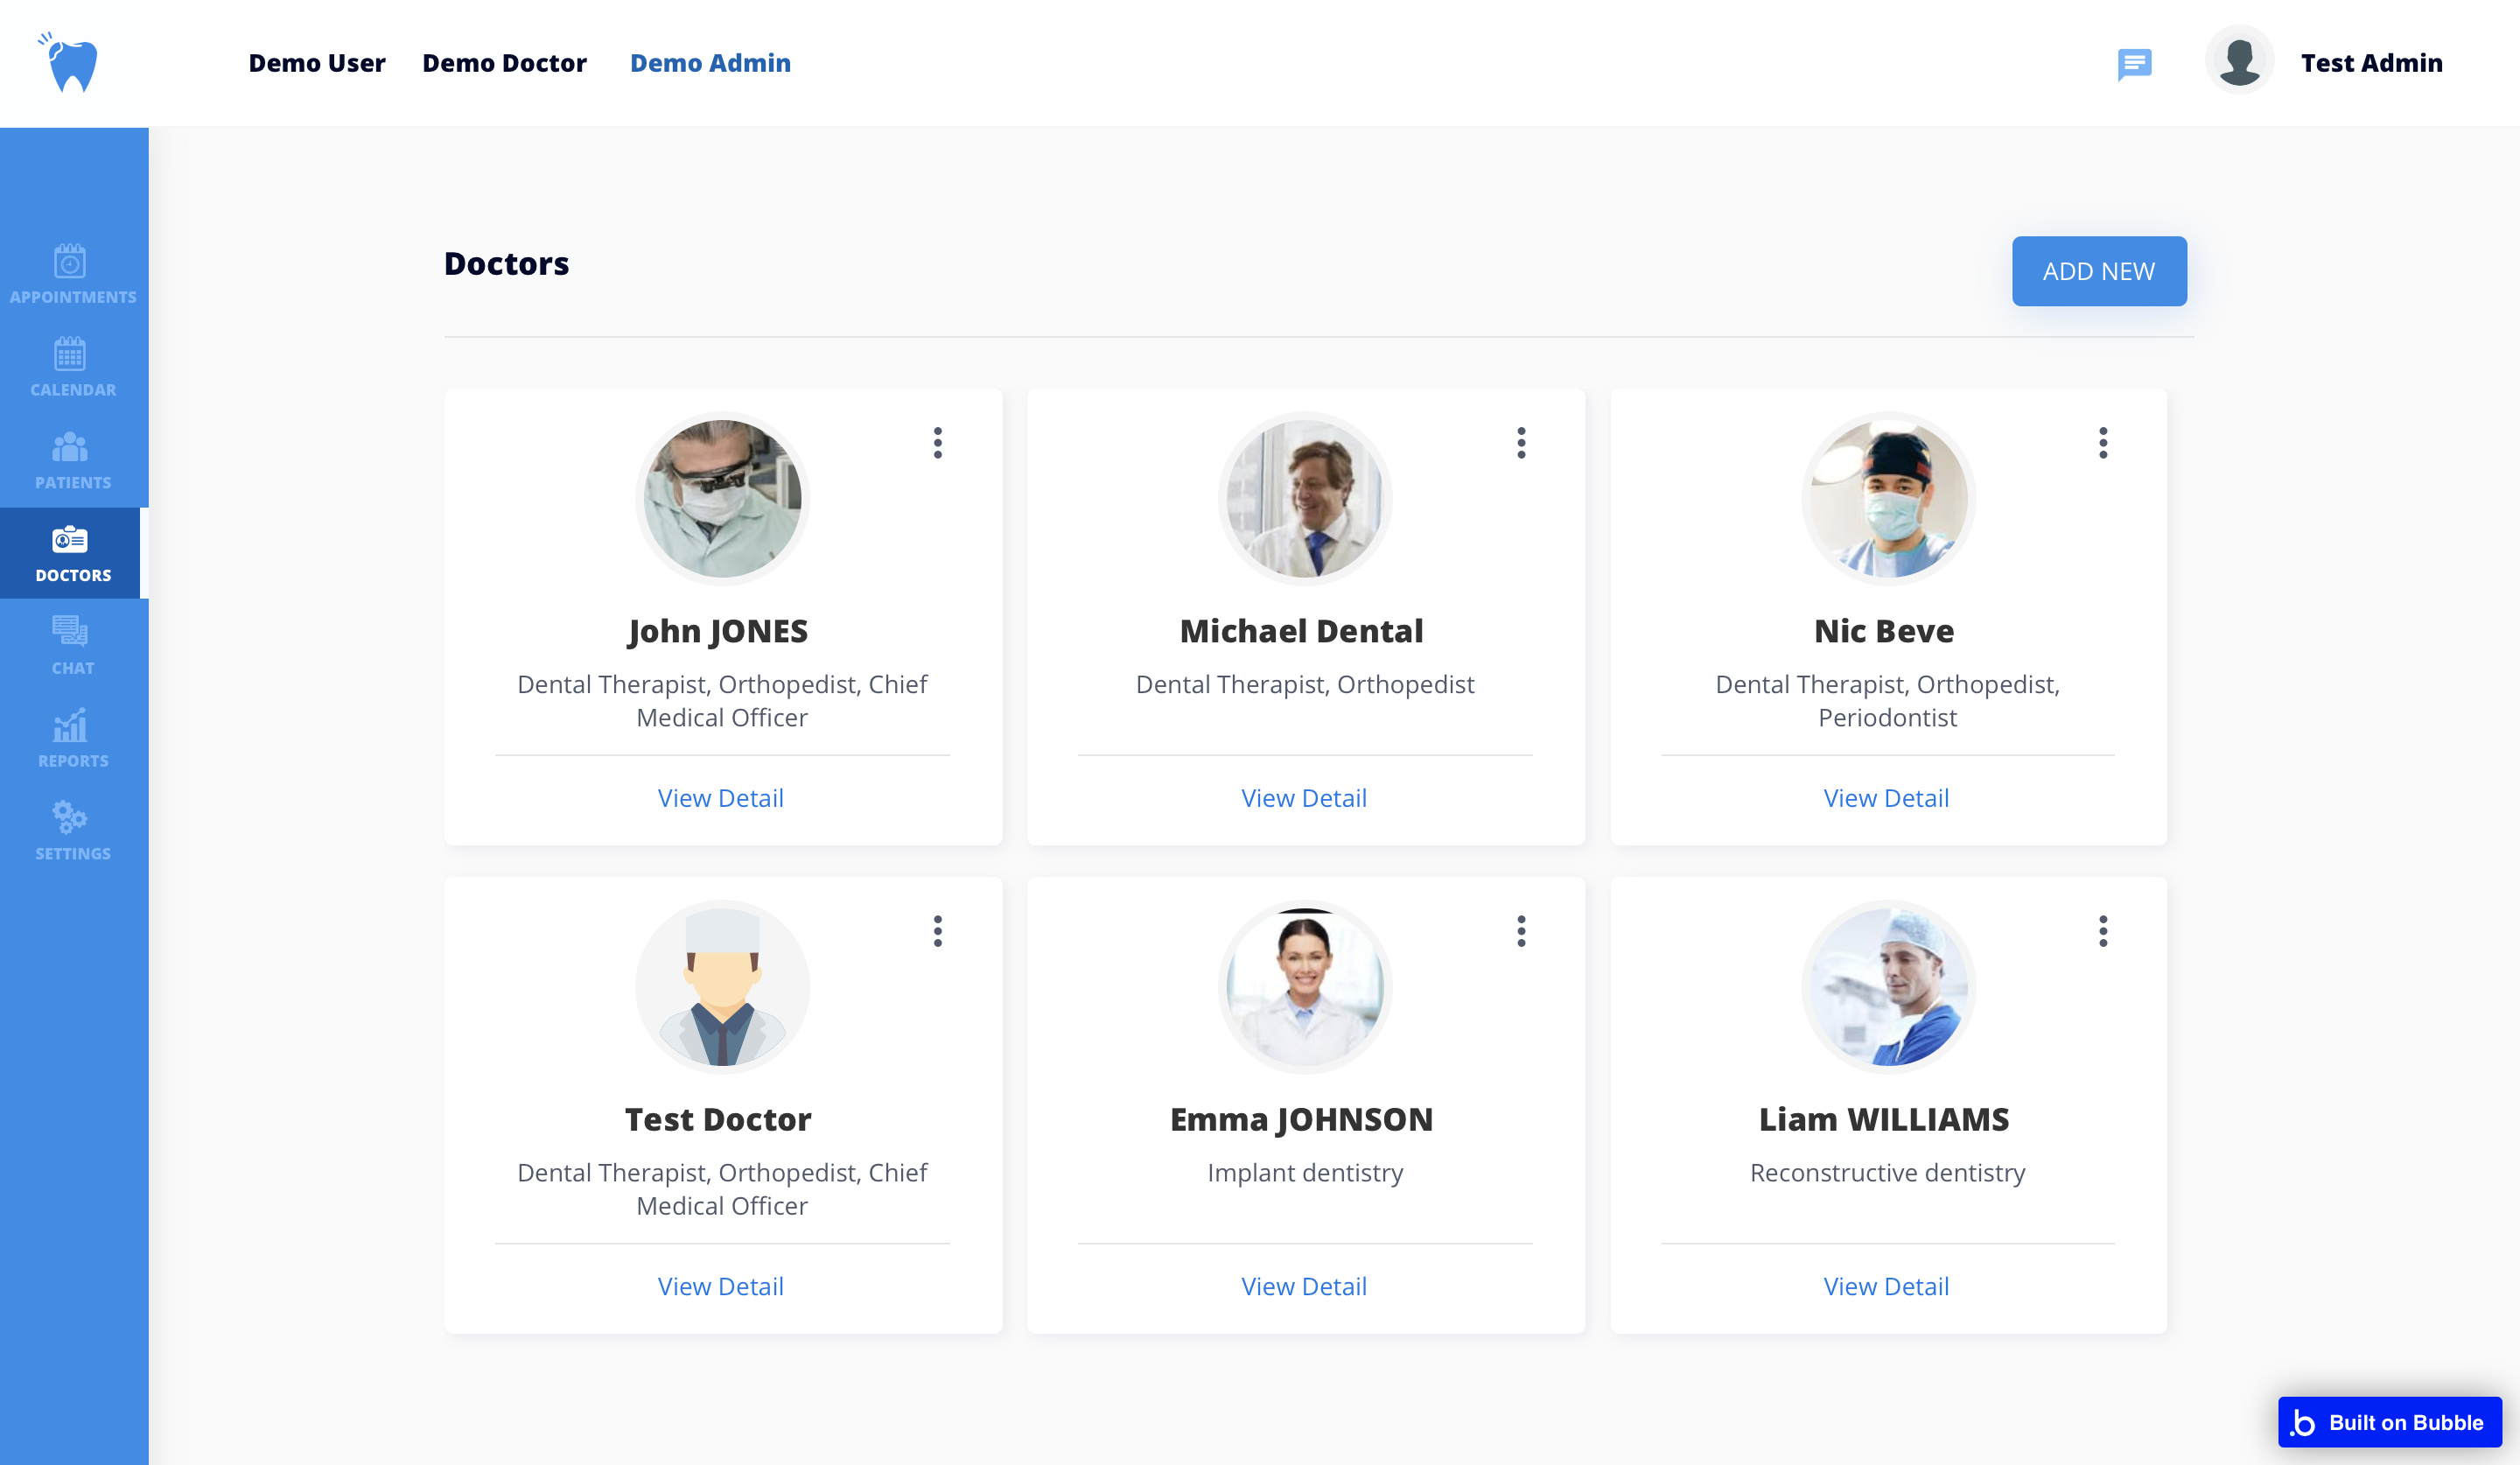
Task: Switch to the Demo User tab
Action: click(317, 63)
